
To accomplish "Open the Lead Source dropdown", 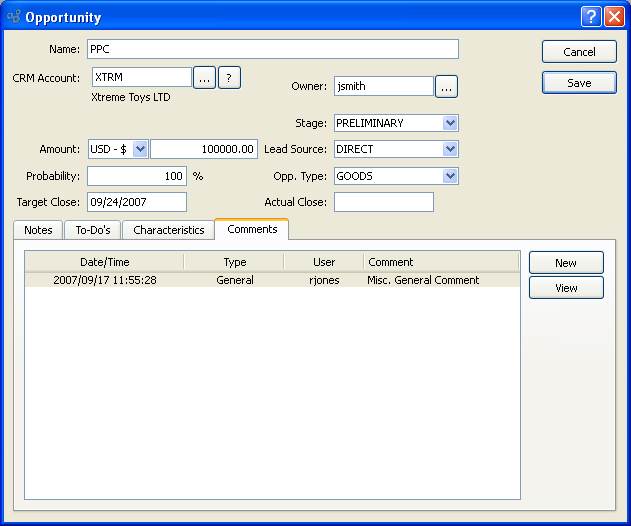I will (x=450, y=149).
